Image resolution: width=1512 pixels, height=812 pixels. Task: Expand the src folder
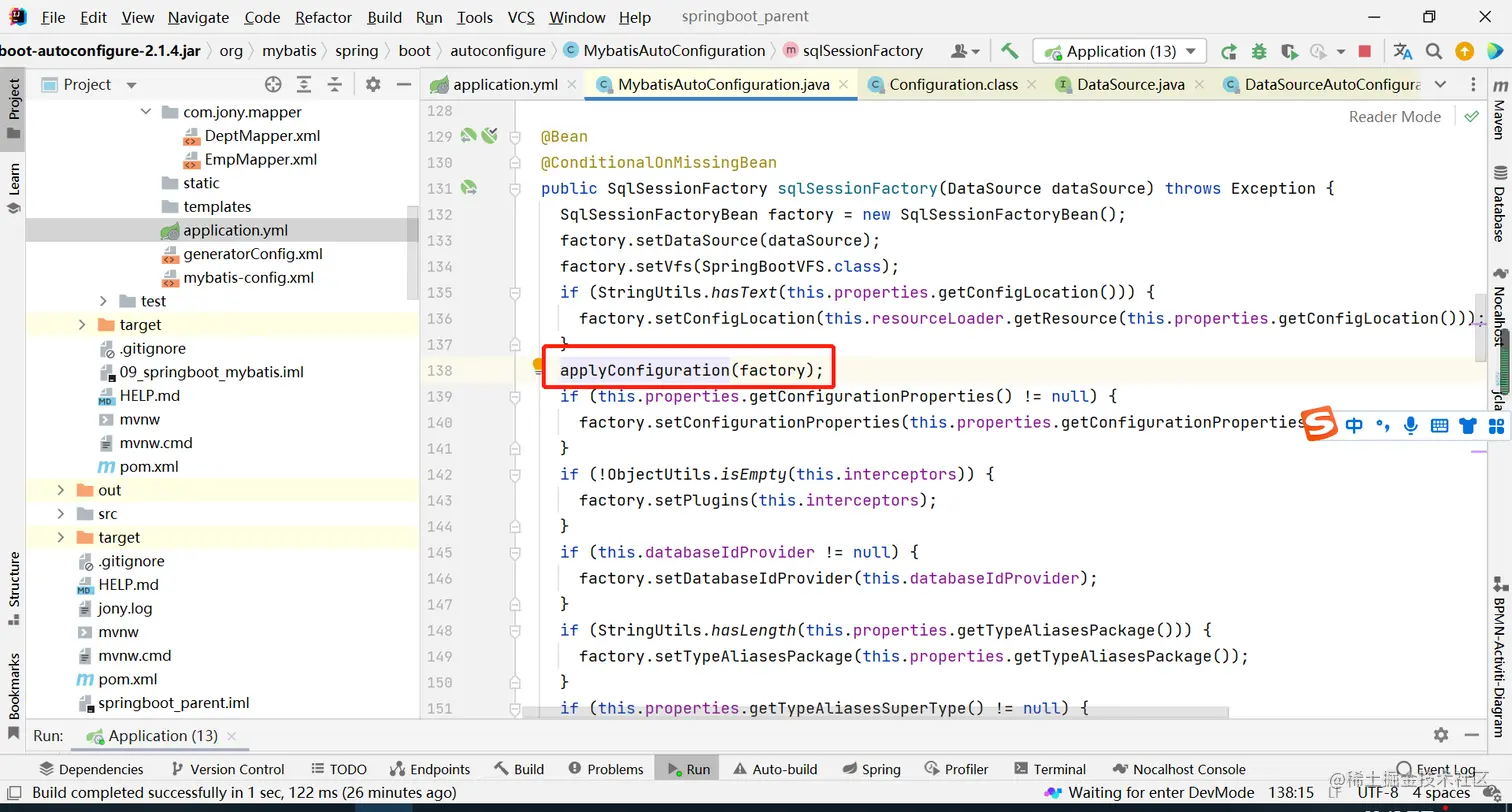pyautogui.click(x=61, y=514)
